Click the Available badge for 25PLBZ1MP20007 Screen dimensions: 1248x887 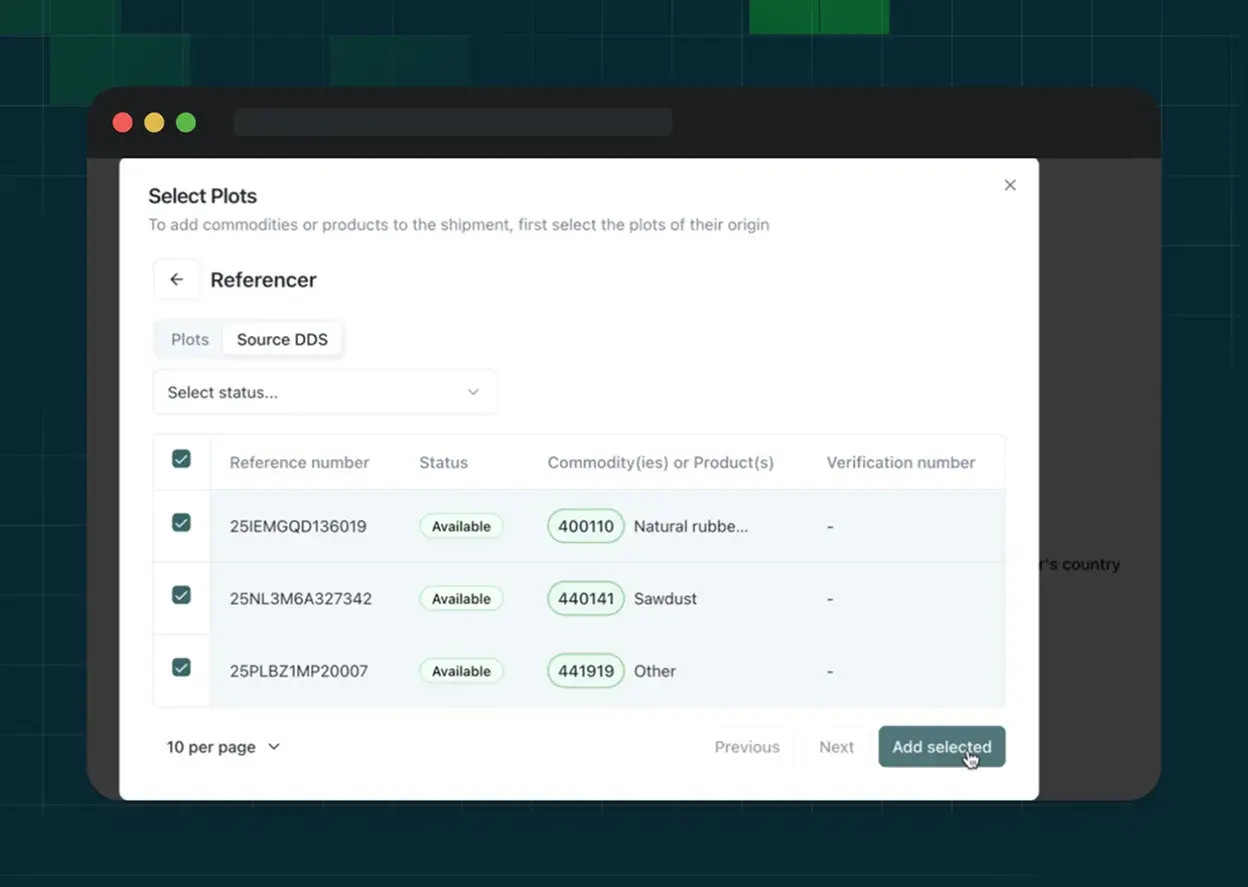click(x=461, y=671)
